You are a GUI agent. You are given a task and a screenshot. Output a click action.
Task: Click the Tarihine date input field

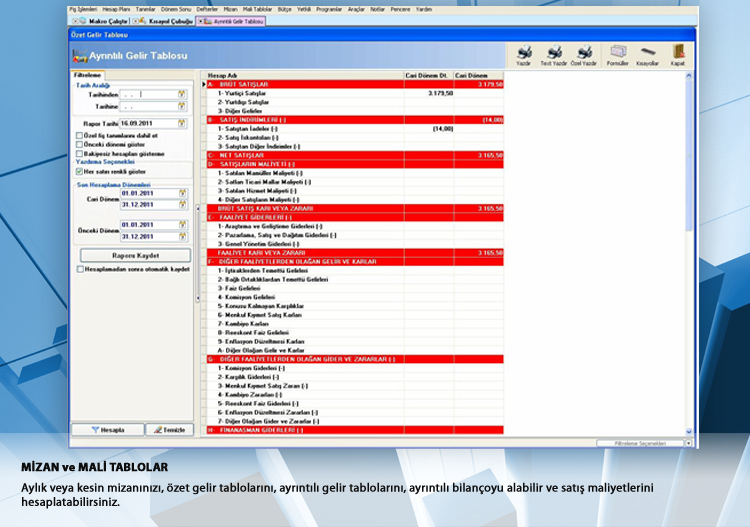(147, 105)
